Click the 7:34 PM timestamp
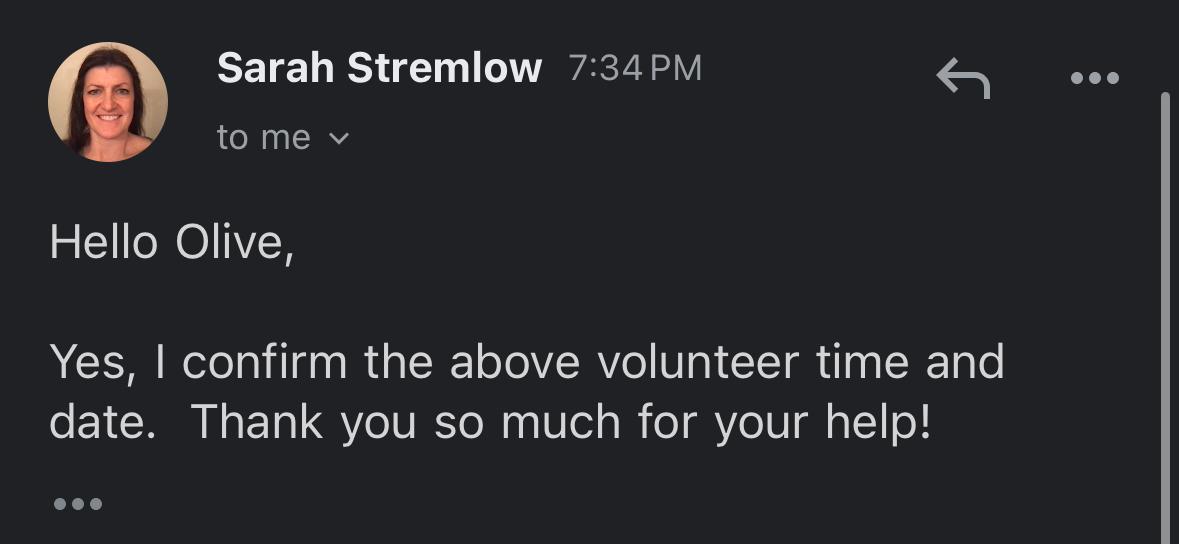 [635, 68]
